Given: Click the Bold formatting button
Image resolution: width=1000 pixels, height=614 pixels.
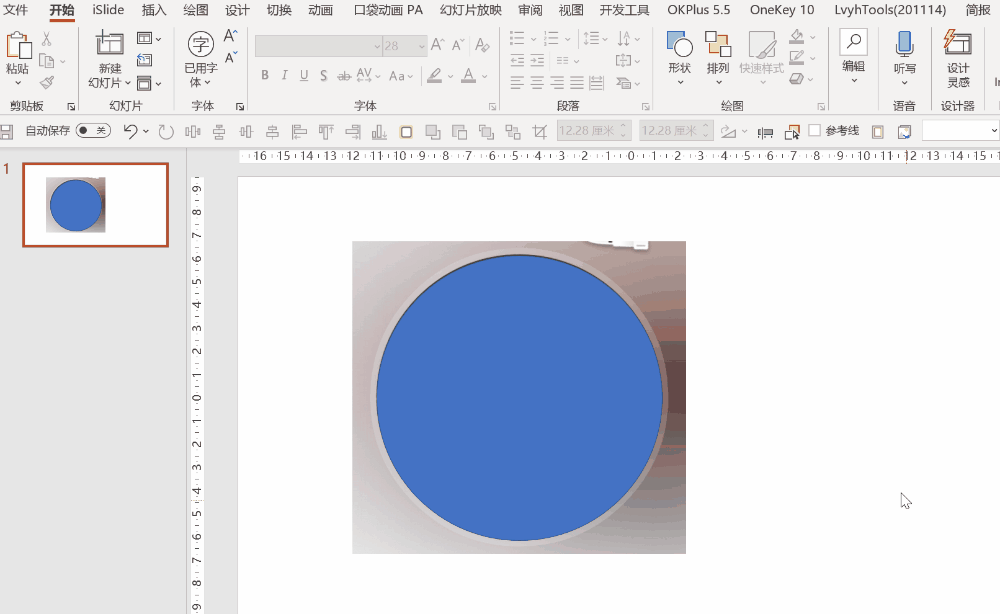Looking at the screenshot, I should 265,76.
